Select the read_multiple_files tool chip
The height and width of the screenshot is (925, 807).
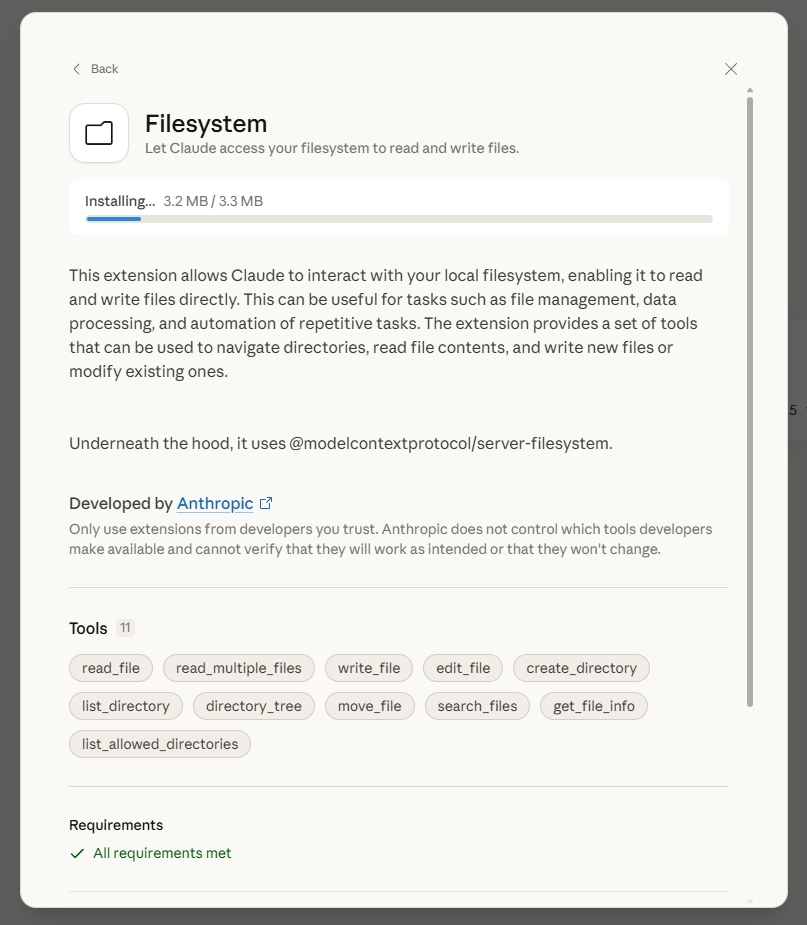click(239, 668)
